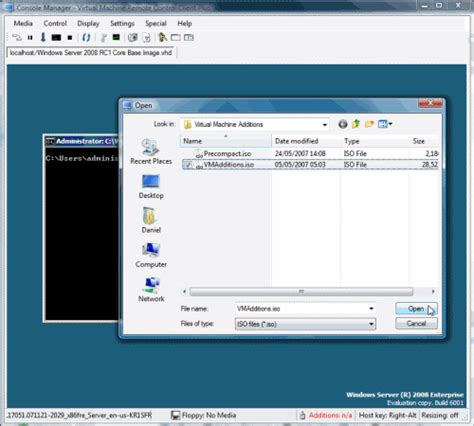Click Resizing: off status entry
This screenshot has height=426, width=474.
[x=440, y=415]
